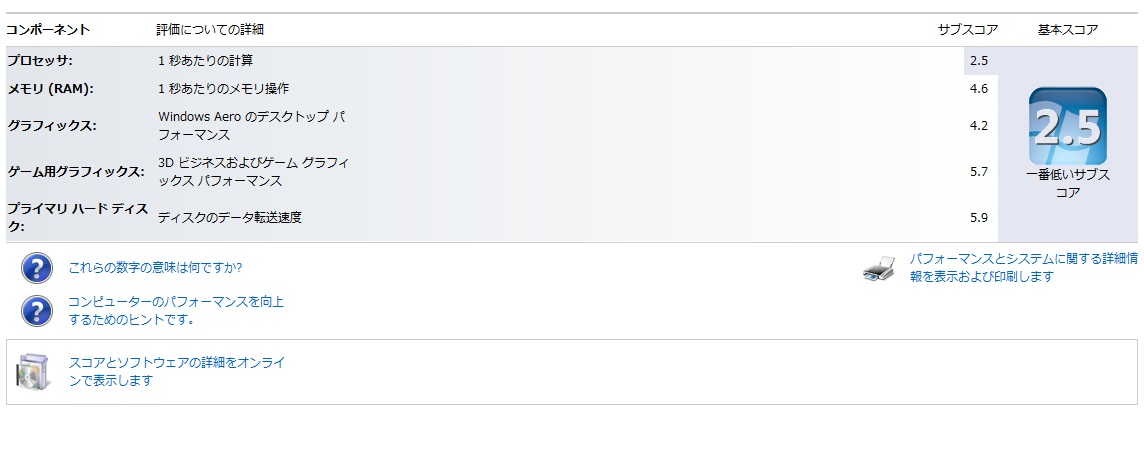Click the 基本スコア column header

click(1068, 30)
